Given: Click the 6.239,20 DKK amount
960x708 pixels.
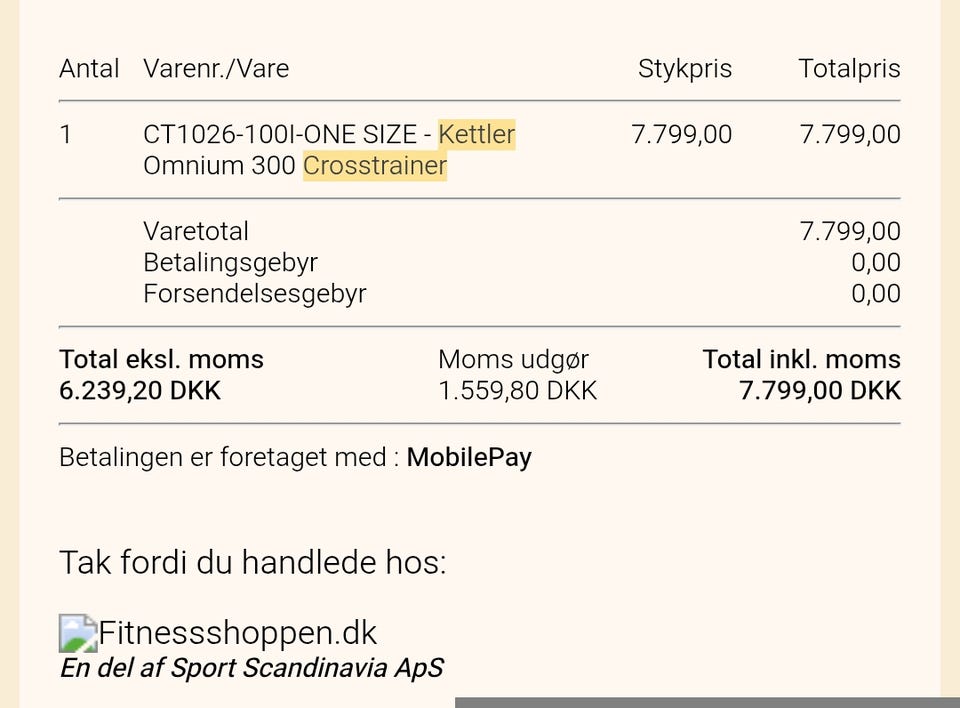Looking at the screenshot, I should 140,390.
